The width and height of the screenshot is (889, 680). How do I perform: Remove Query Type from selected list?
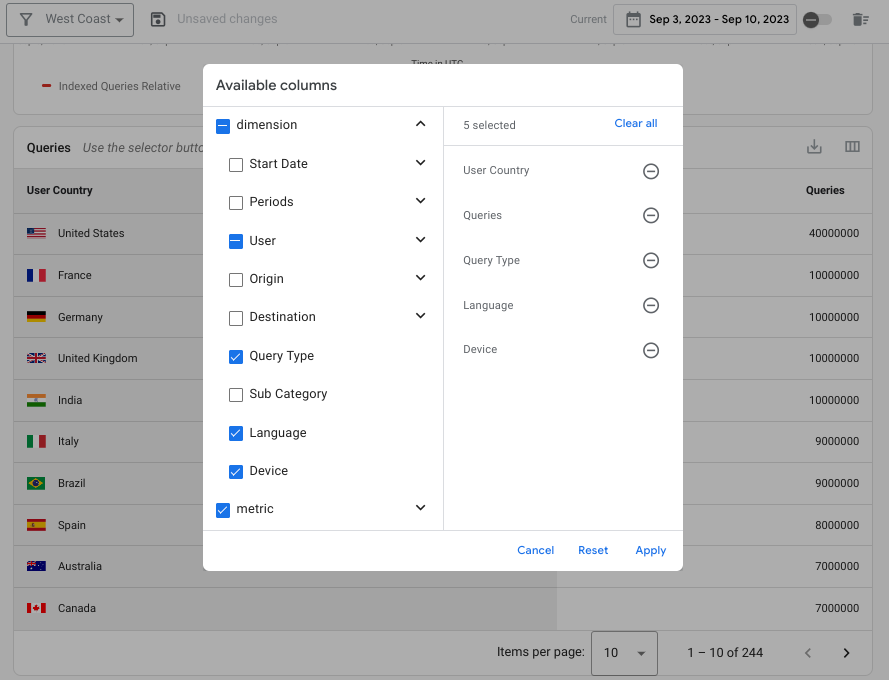pos(650,261)
